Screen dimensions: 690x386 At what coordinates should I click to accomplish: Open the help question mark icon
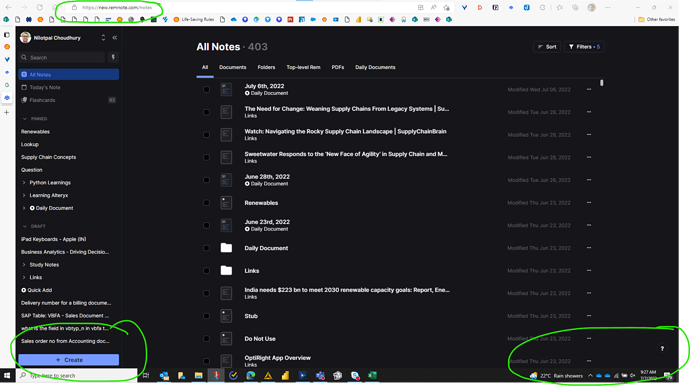click(x=662, y=349)
